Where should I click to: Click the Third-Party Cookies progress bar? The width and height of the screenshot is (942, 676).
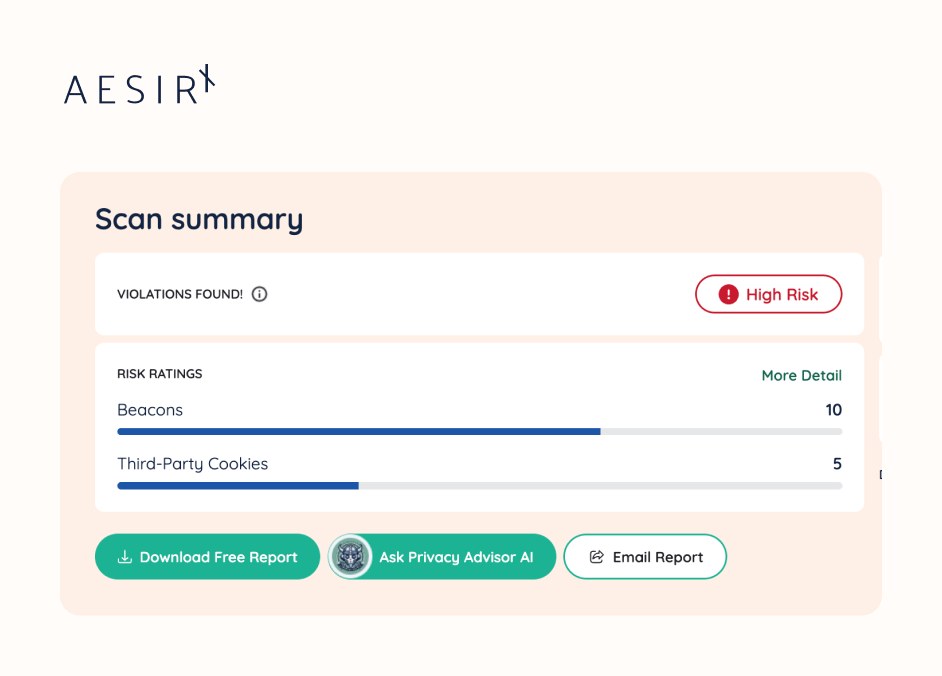pos(479,485)
